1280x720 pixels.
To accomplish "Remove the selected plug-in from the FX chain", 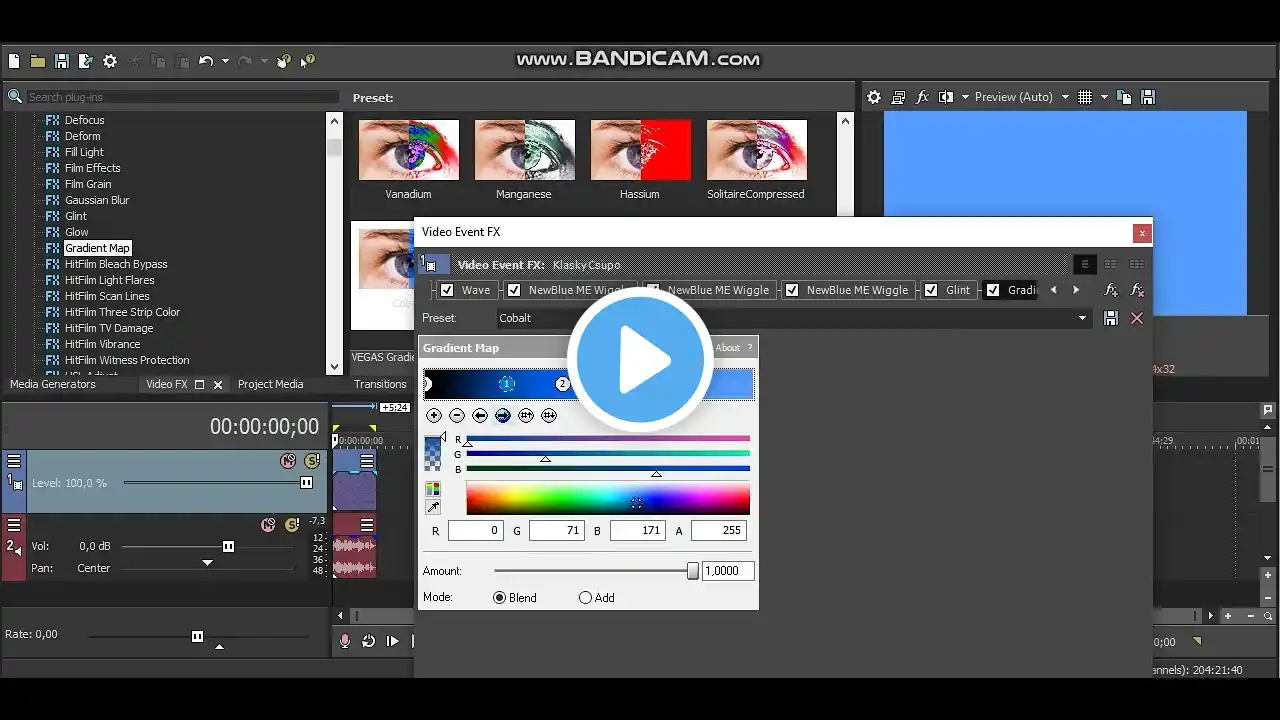I will point(1137,290).
